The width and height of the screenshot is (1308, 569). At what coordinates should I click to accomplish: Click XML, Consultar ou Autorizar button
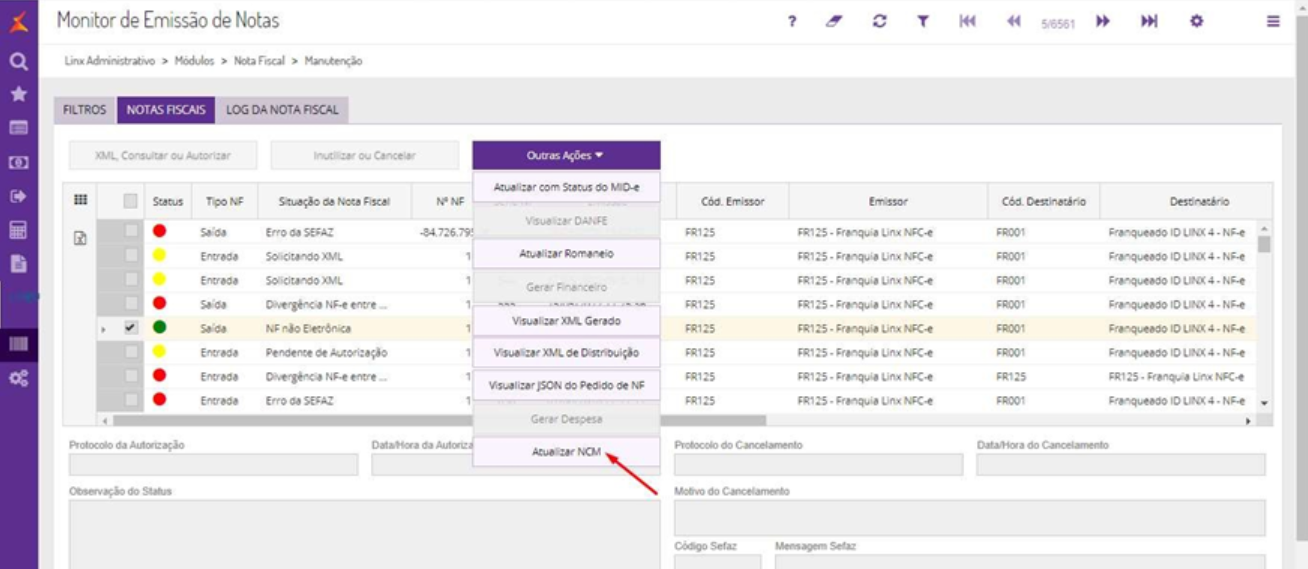162,155
